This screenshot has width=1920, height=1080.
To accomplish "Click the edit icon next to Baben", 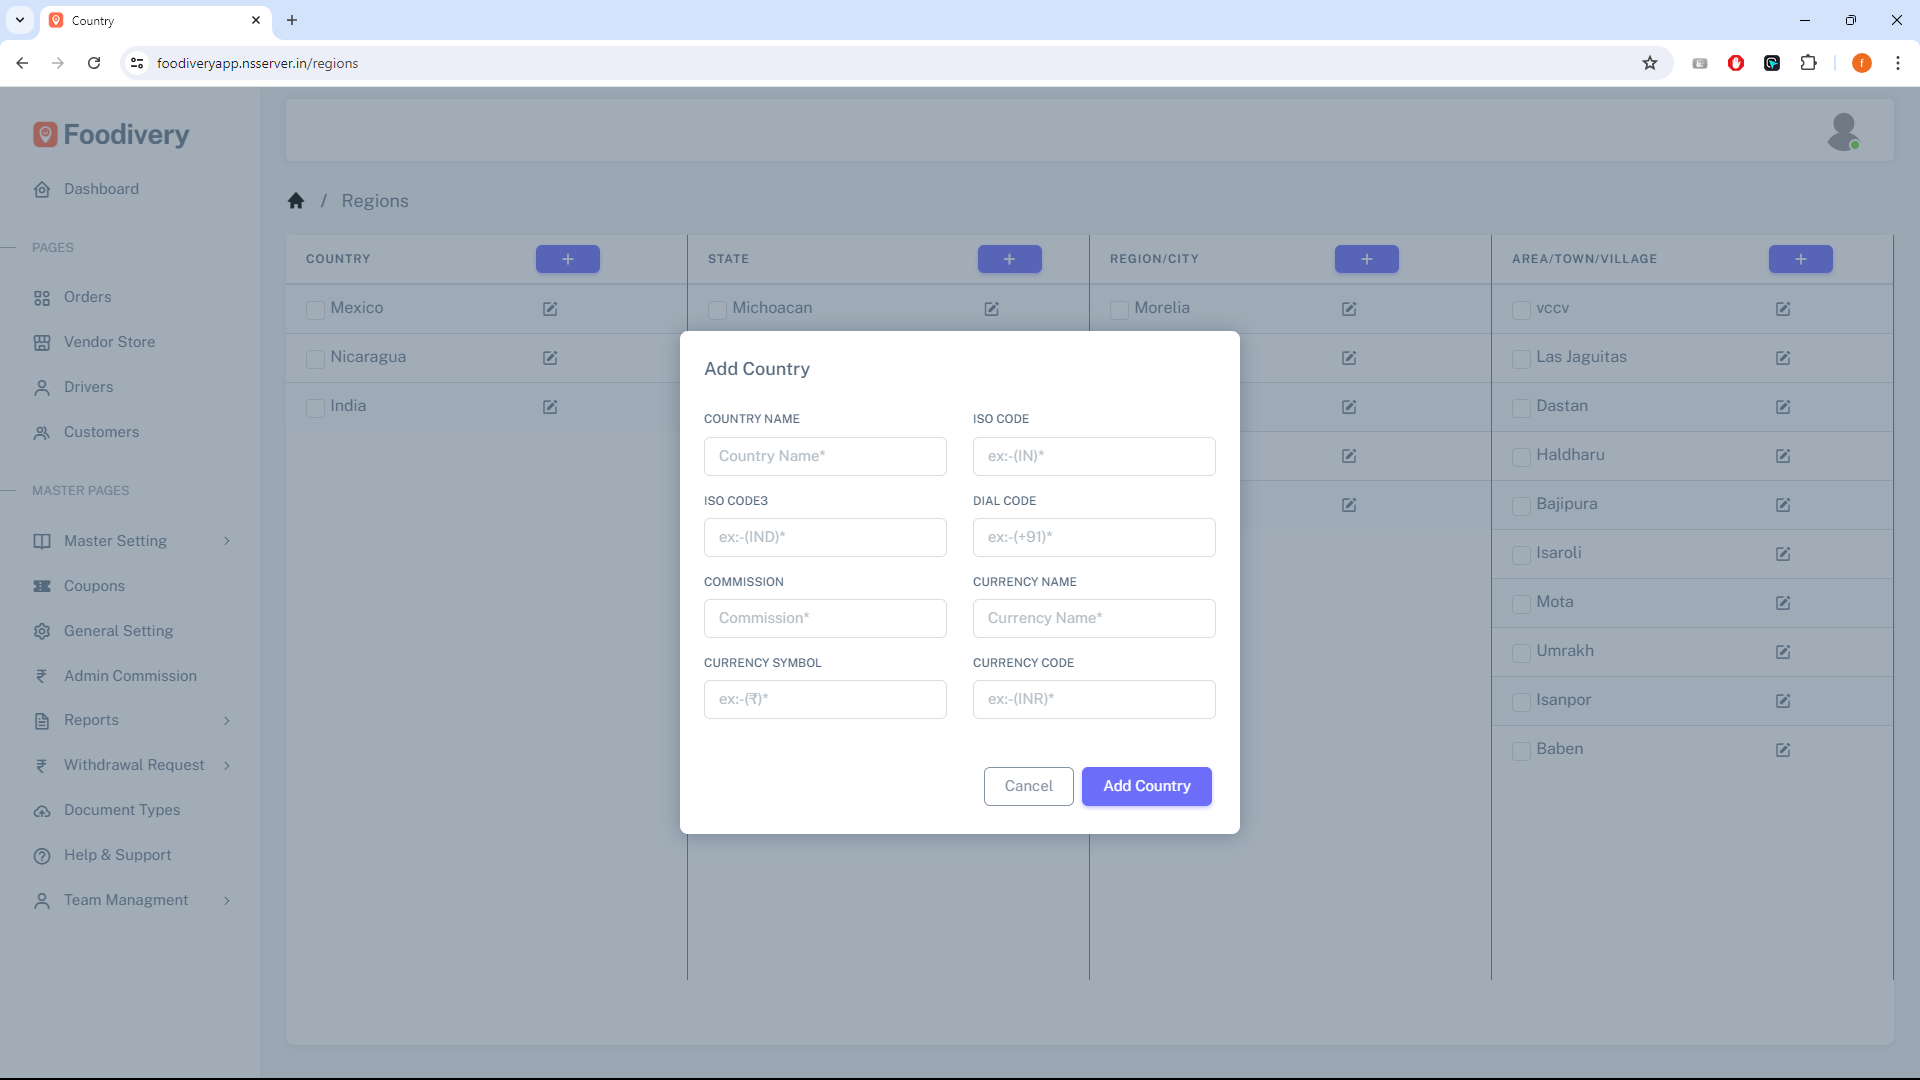I will pos(1783,750).
